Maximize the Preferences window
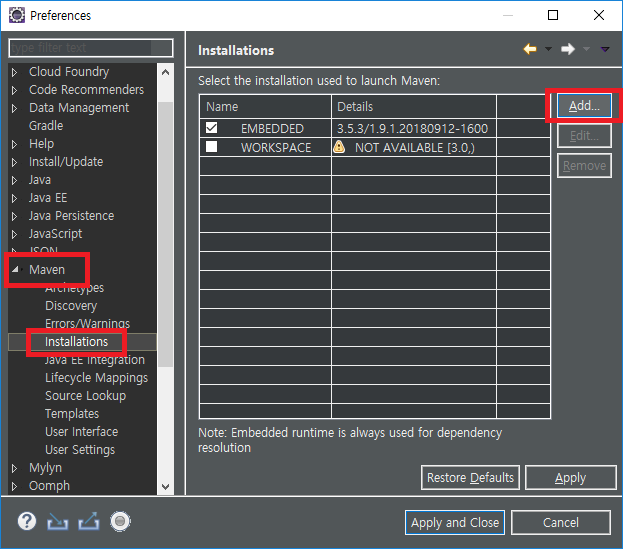The width and height of the screenshot is (623, 549). (553, 15)
